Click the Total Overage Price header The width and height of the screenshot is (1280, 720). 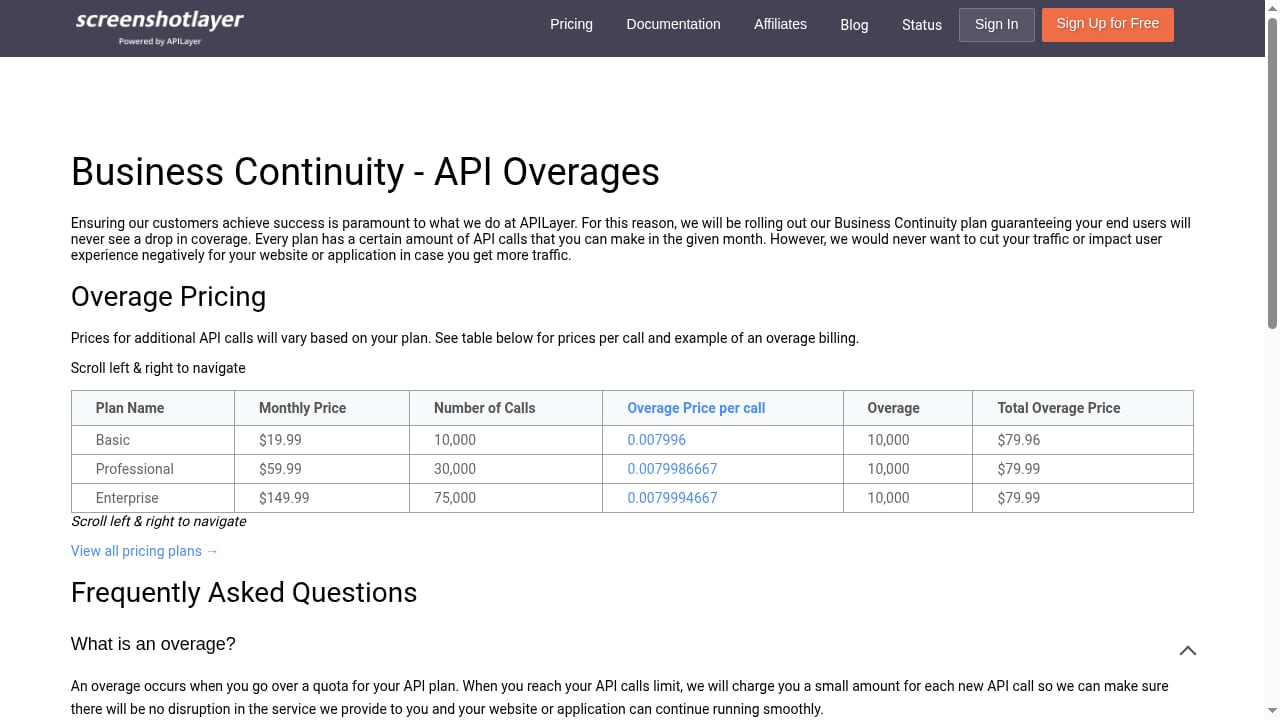tap(1083, 408)
